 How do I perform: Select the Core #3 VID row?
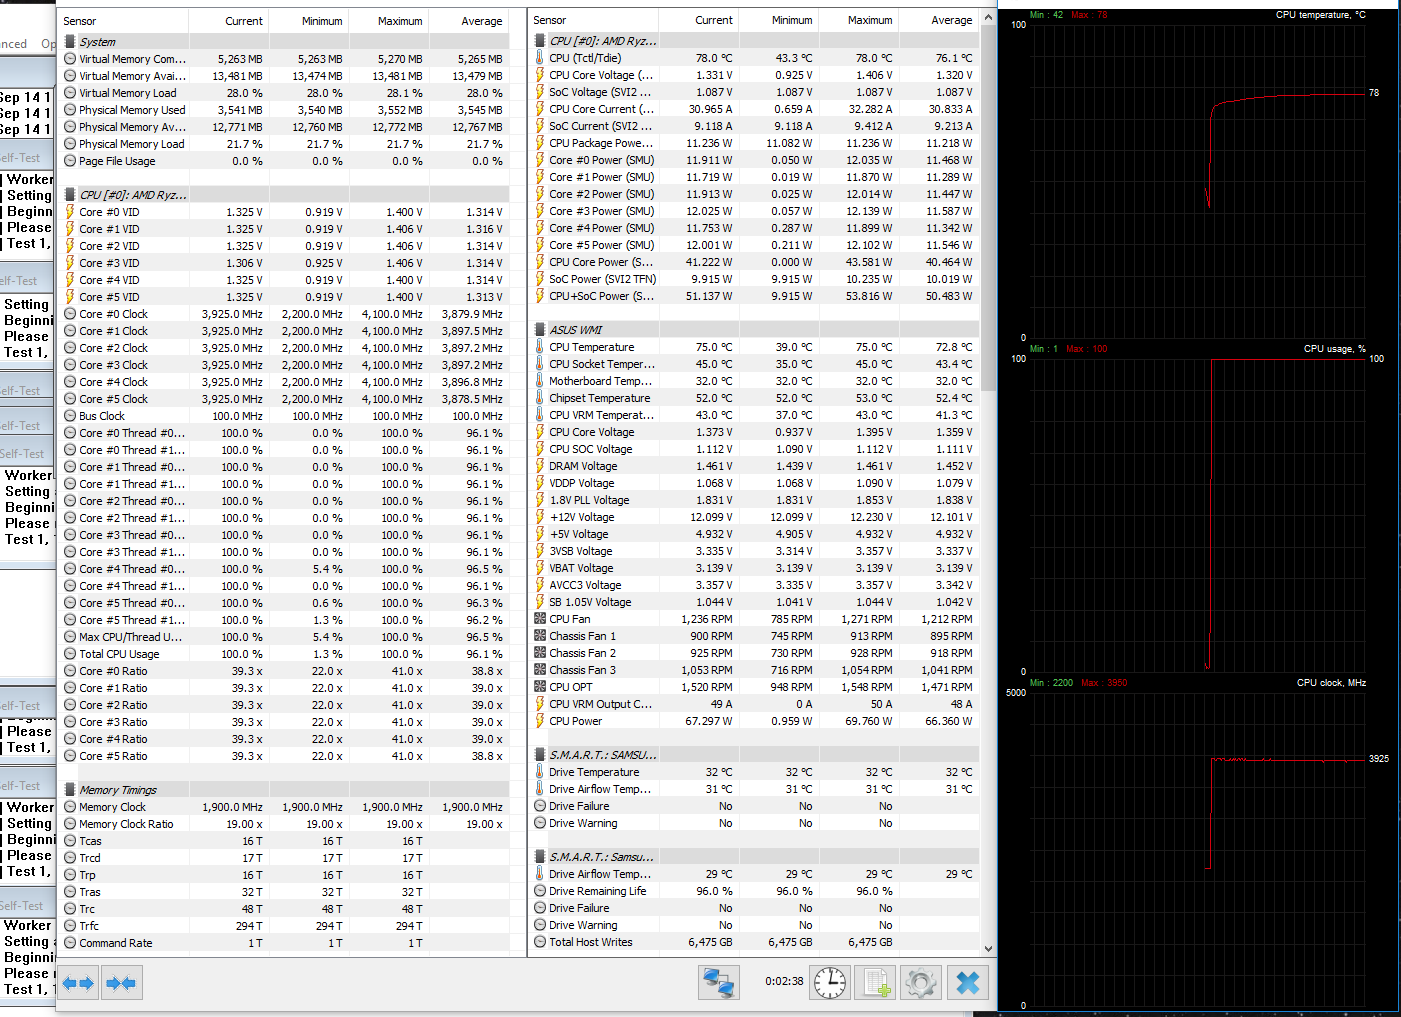283,263
